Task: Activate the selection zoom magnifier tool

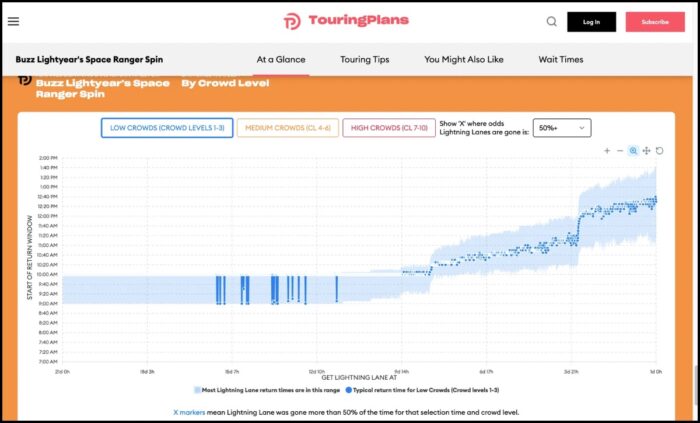Action: point(633,151)
